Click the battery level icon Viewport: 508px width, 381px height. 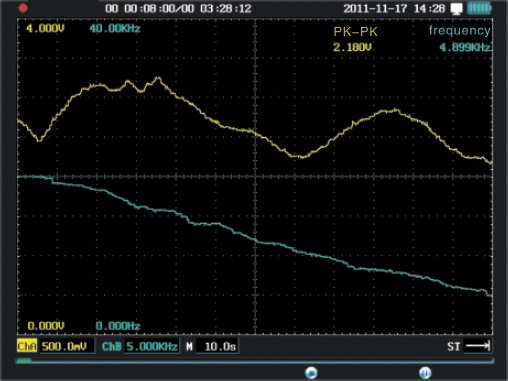coord(479,8)
